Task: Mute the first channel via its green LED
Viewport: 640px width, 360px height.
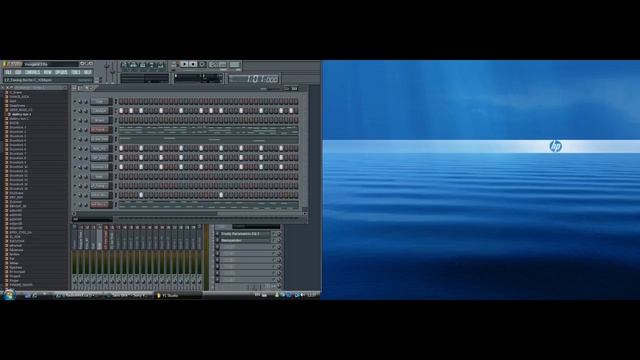Action: 75,101
